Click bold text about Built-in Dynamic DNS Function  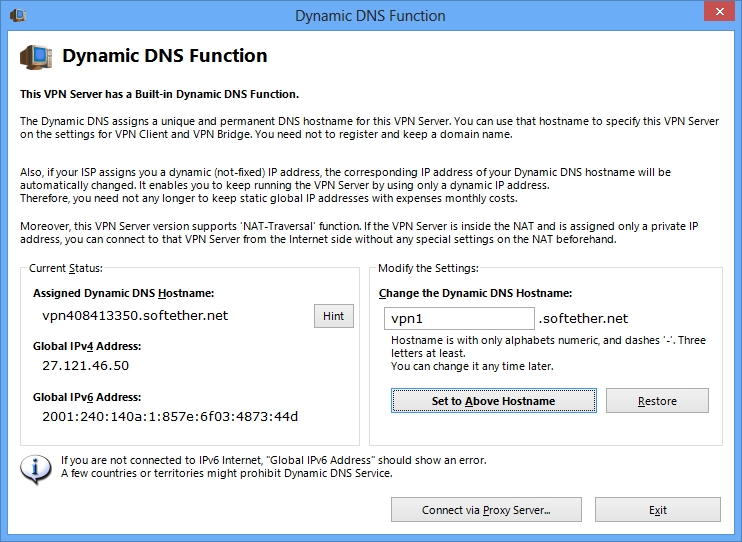click(159, 94)
